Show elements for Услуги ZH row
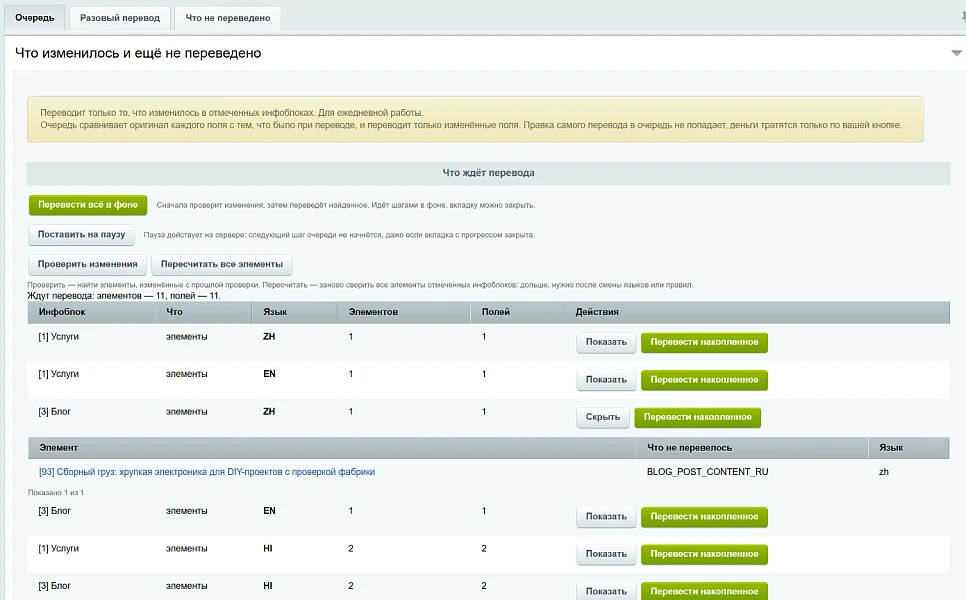This screenshot has width=966, height=600. click(x=606, y=343)
